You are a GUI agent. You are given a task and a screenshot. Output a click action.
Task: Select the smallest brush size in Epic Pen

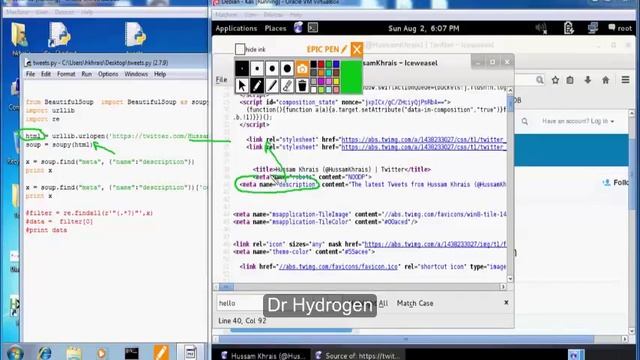242,69
